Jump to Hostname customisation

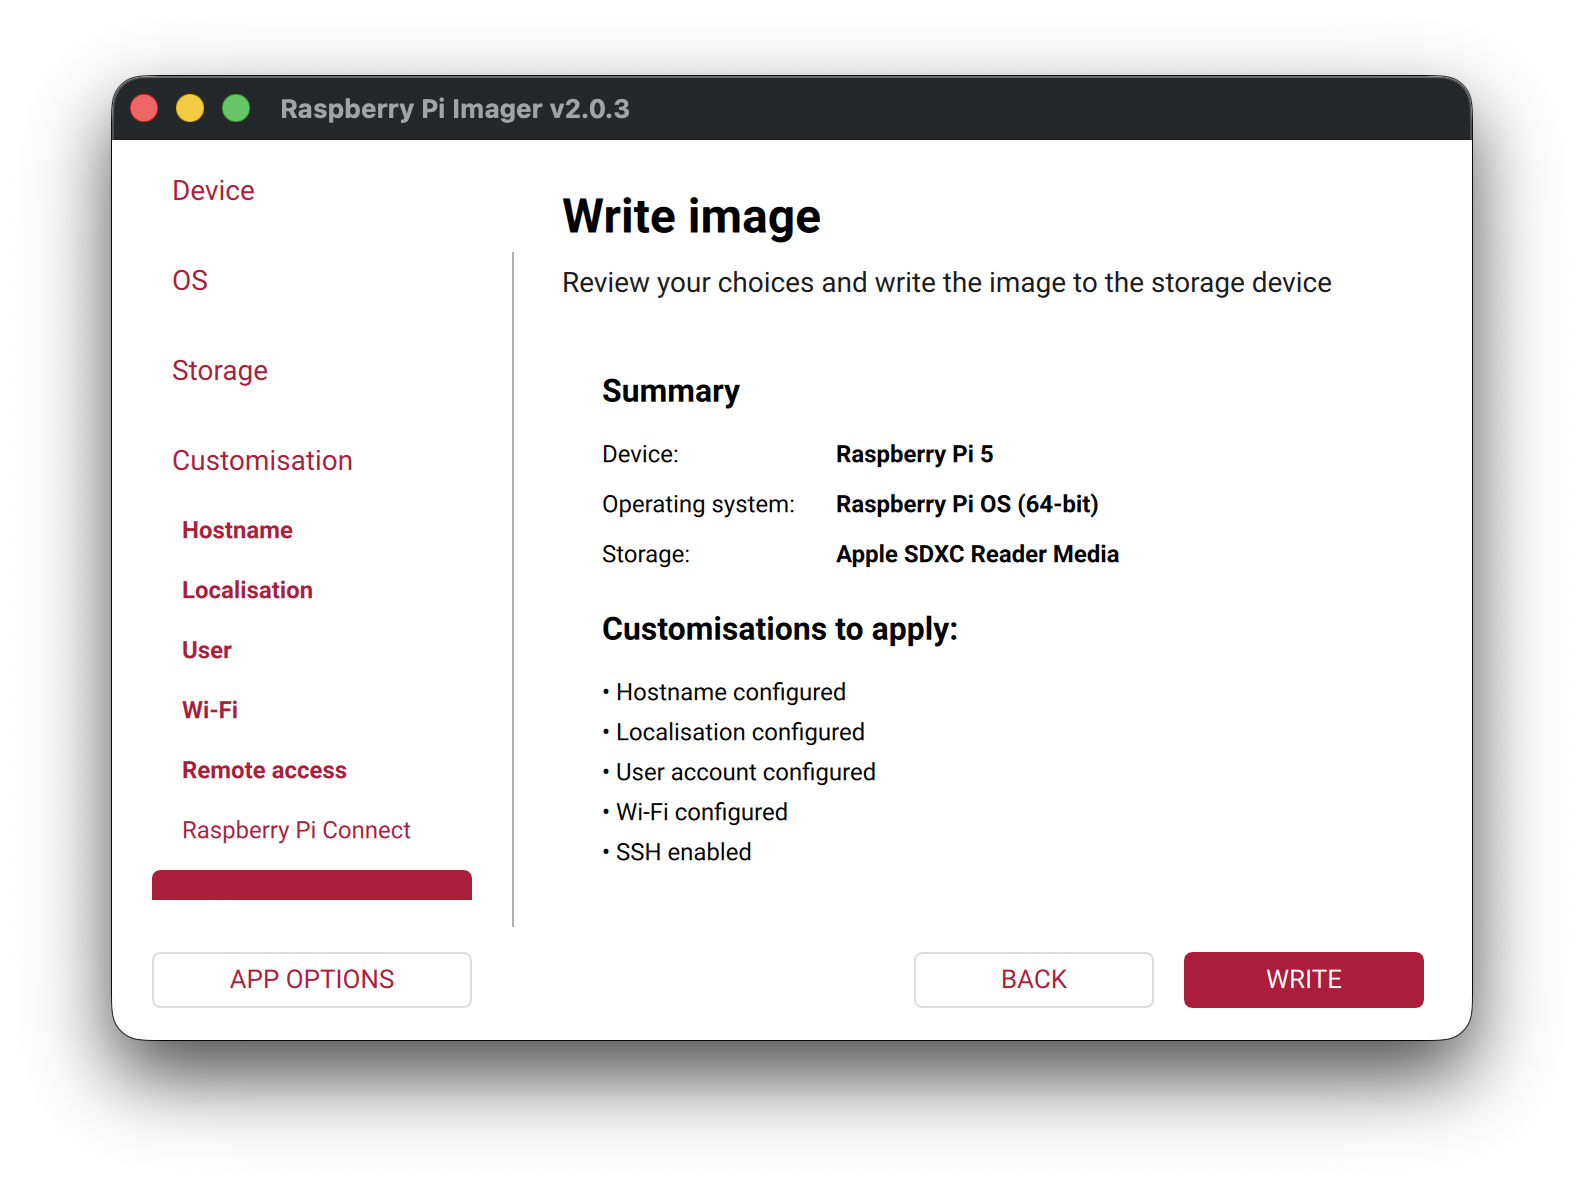pyautogui.click(x=237, y=530)
